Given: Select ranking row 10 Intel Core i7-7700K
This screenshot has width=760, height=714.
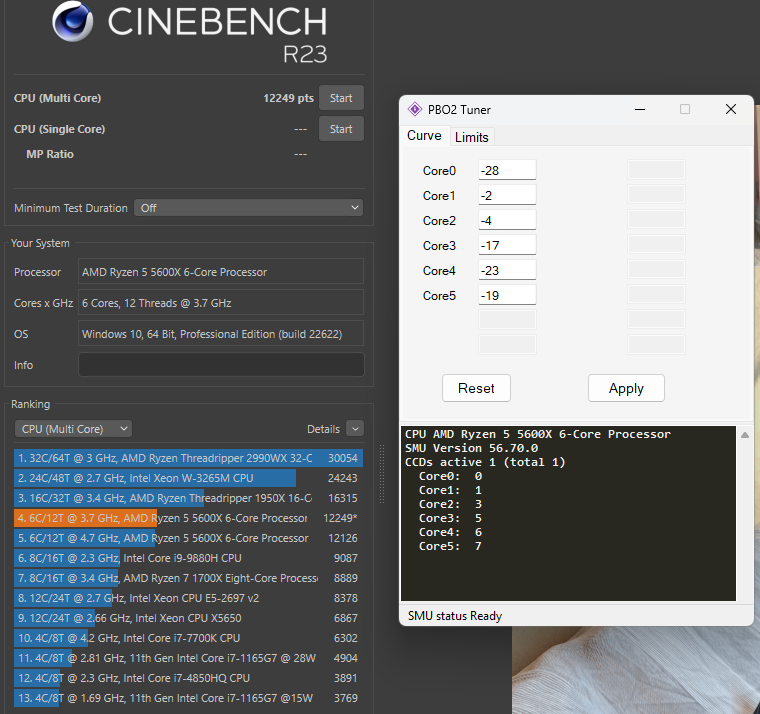Looking at the screenshot, I should [189, 638].
